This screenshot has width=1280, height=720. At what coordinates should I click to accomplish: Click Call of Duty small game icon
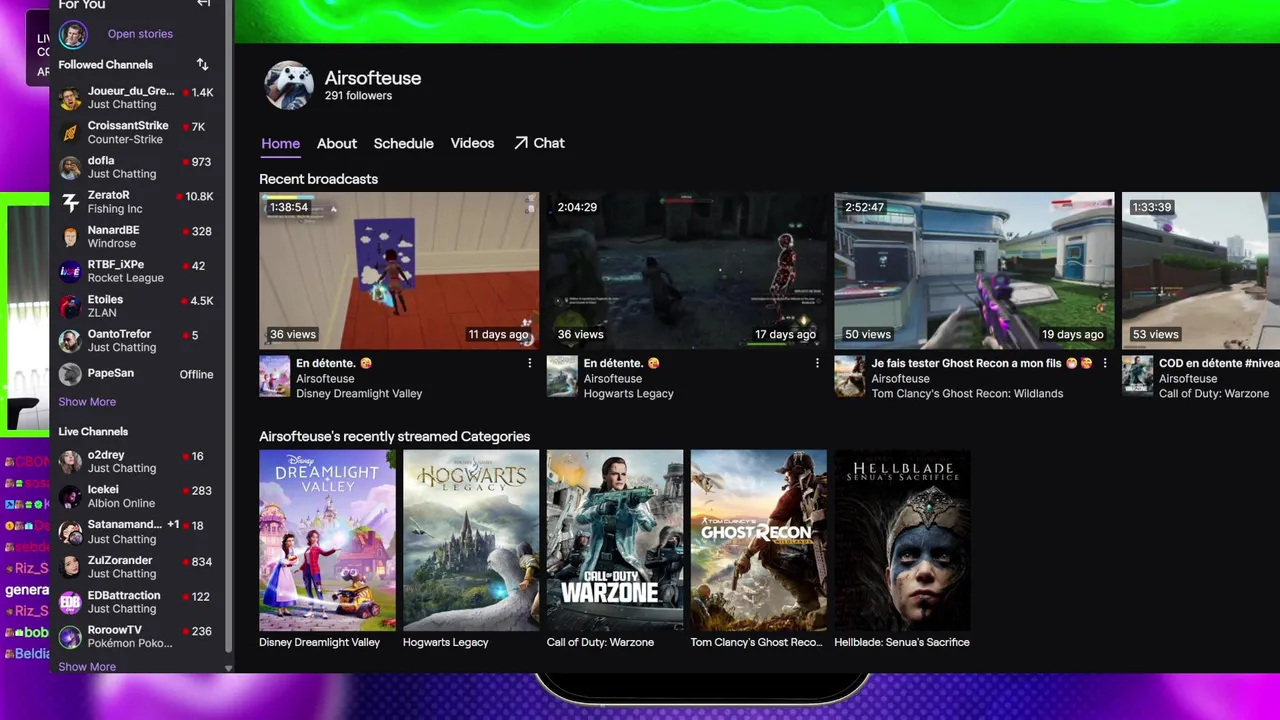click(x=1137, y=377)
